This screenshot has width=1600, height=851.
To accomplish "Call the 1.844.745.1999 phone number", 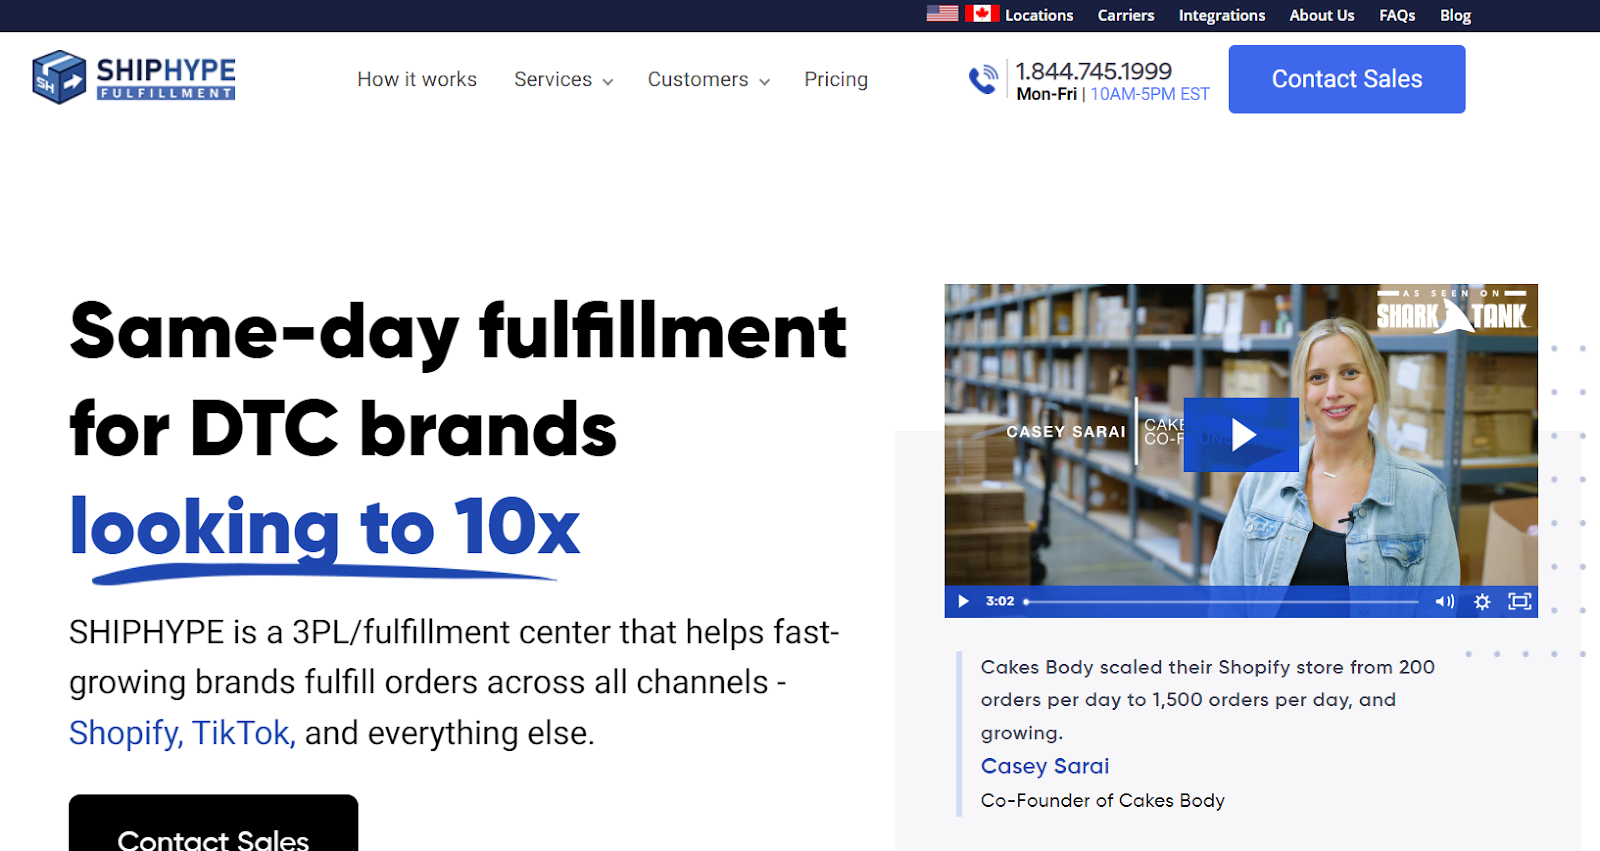I will [1094, 71].
